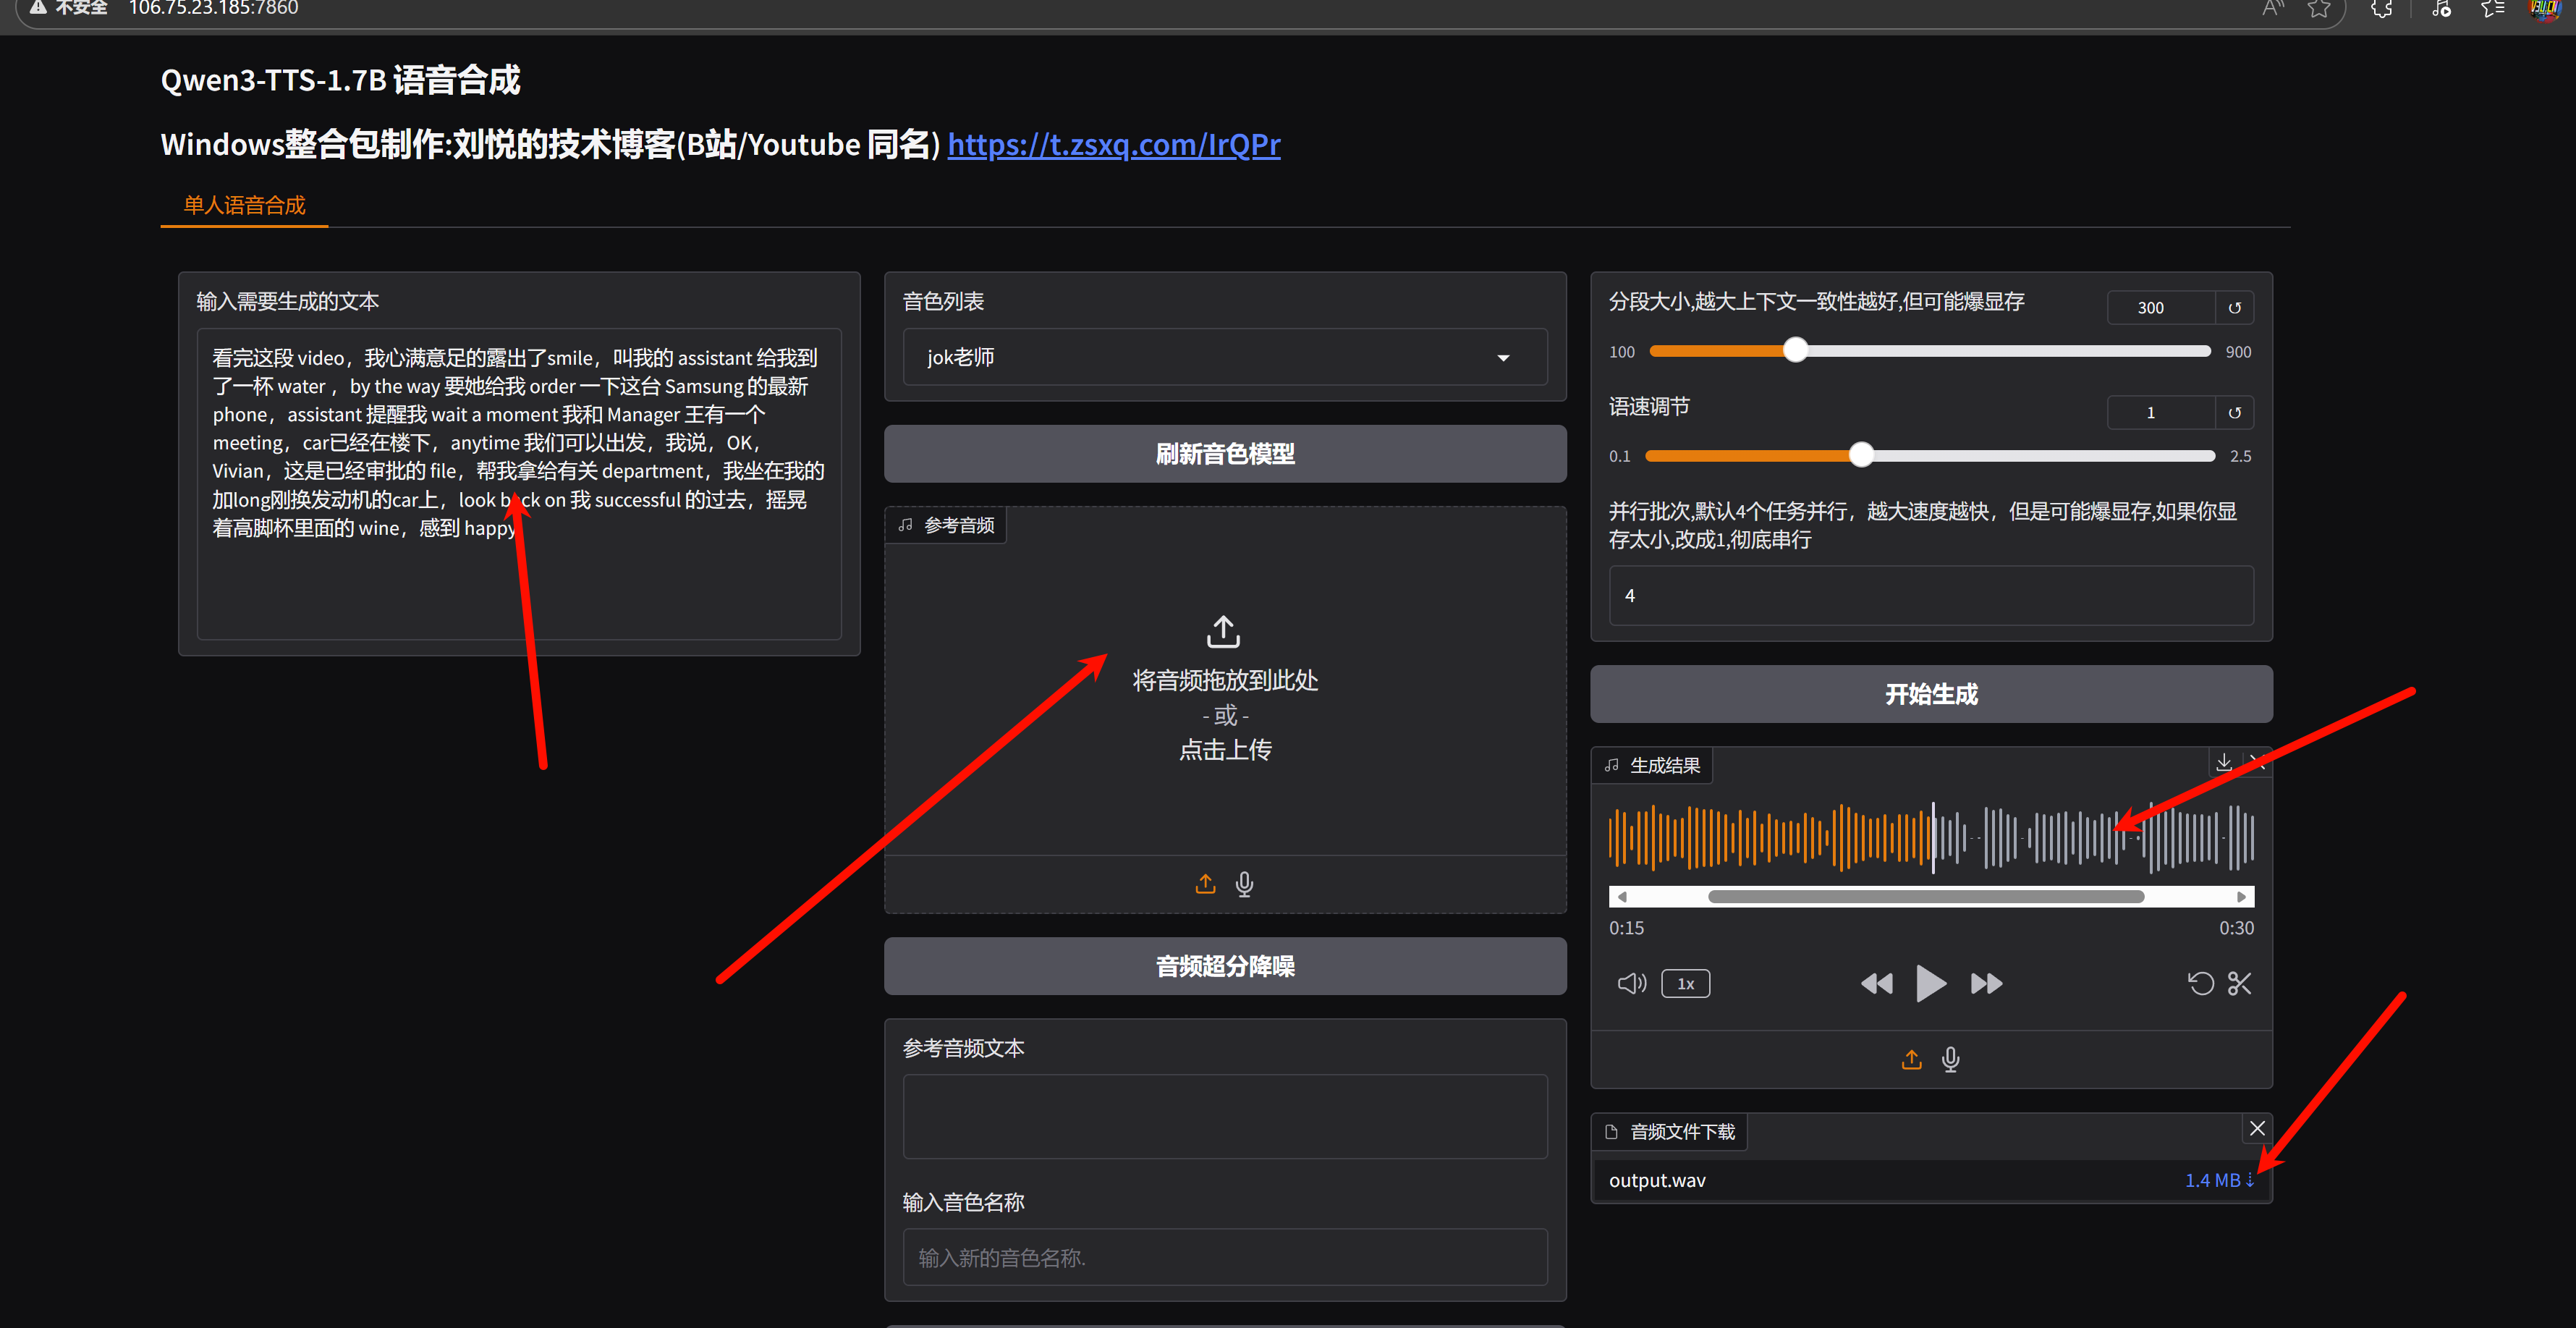This screenshot has height=1328, width=2576.
Task: Open the t.zsxq.com hyperlink
Action: click(x=1113, y=144)
